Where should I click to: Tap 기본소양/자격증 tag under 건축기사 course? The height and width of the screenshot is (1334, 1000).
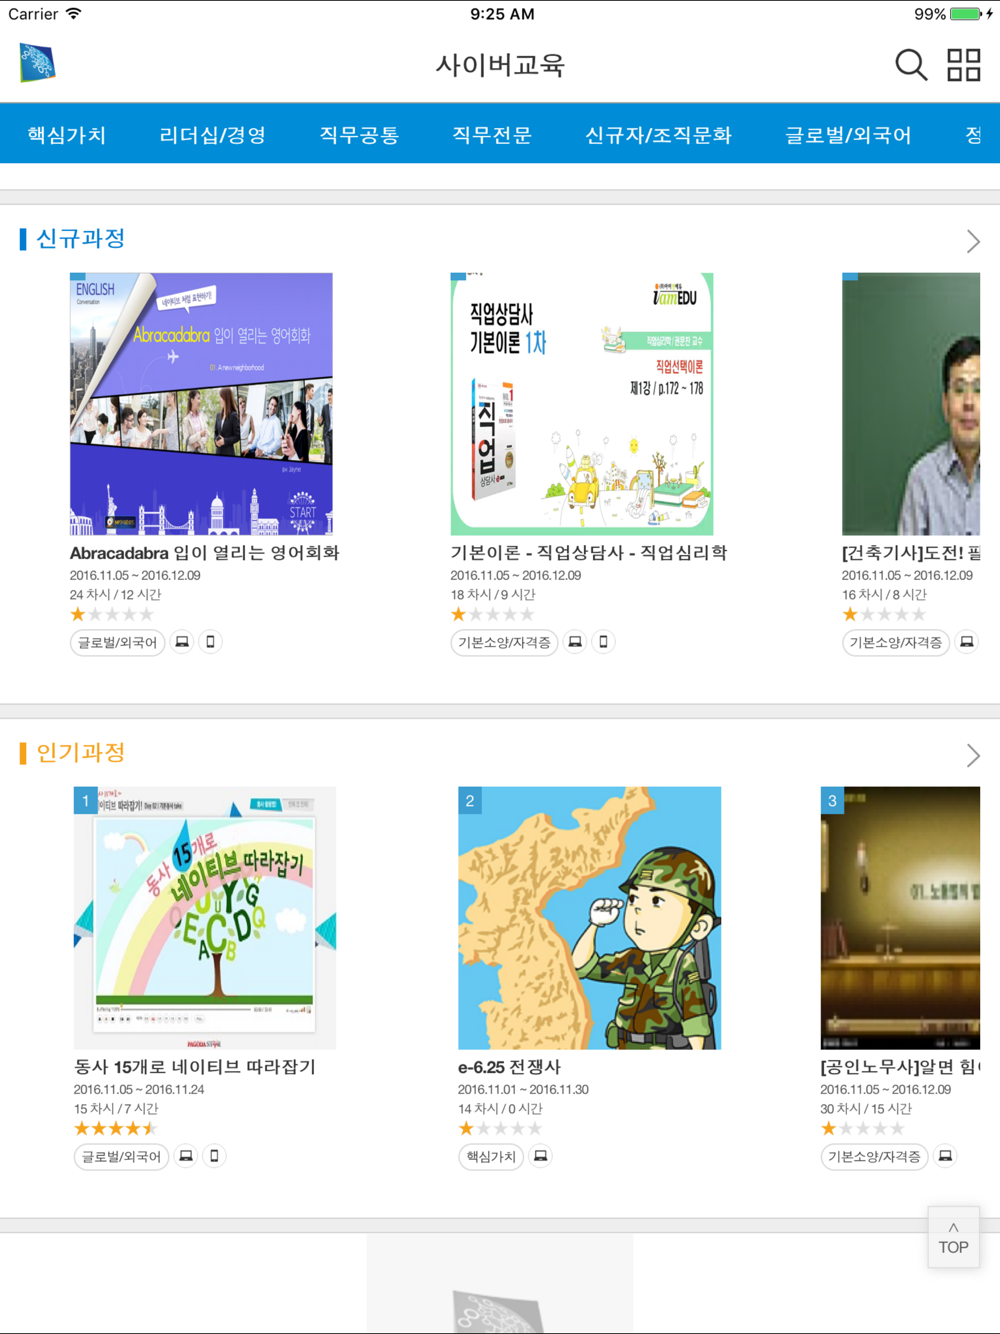point(895,642)
